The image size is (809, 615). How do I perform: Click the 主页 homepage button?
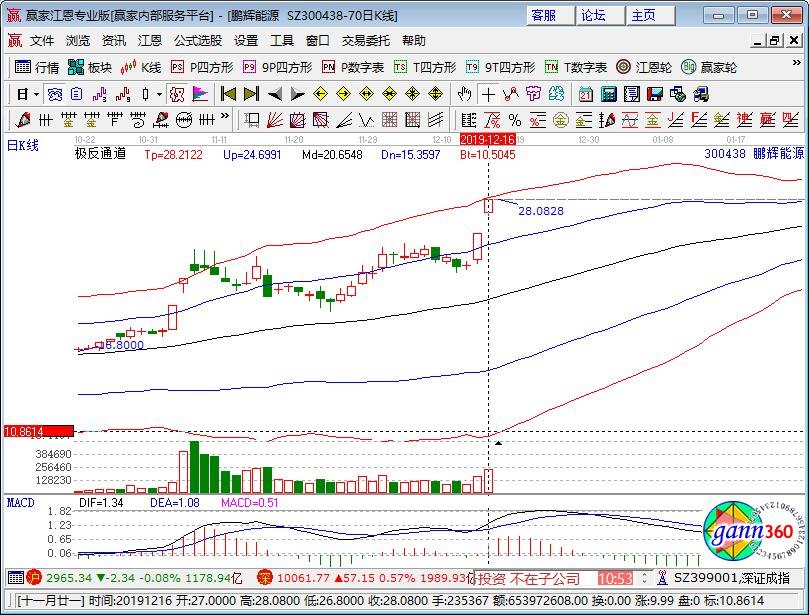[x=651, y=15]
